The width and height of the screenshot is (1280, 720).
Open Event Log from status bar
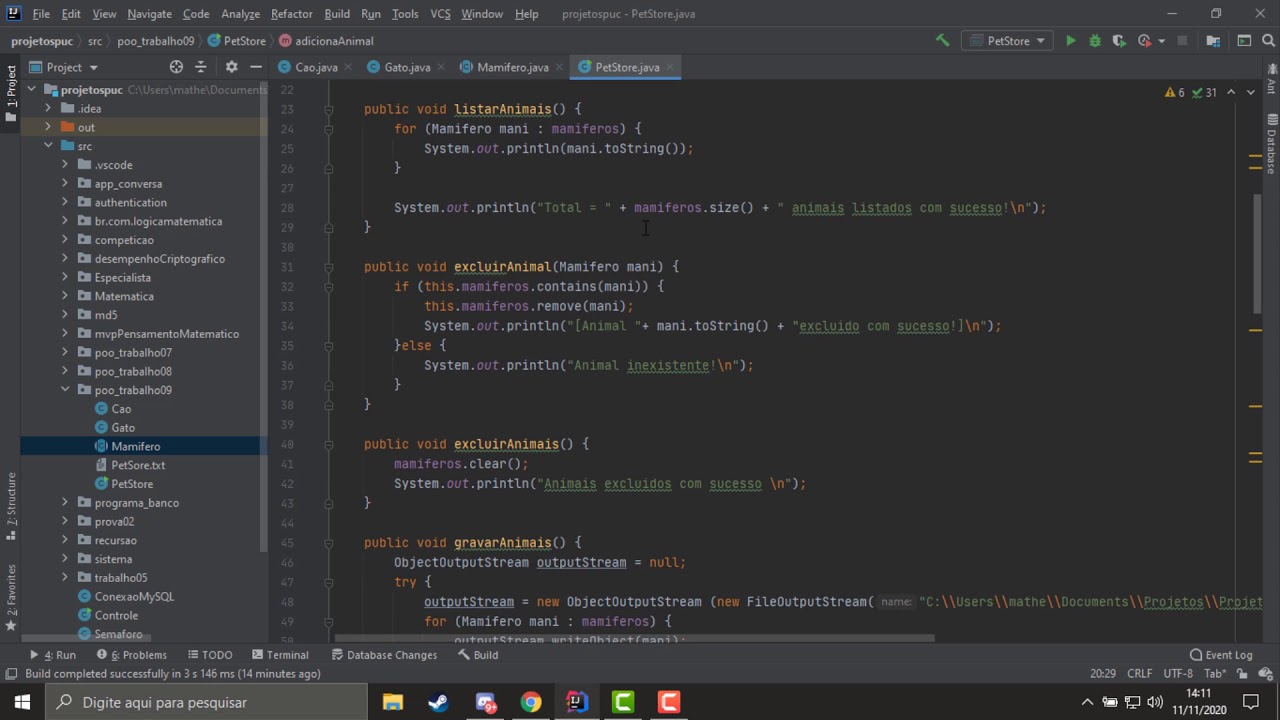(x=1221, y=655)
